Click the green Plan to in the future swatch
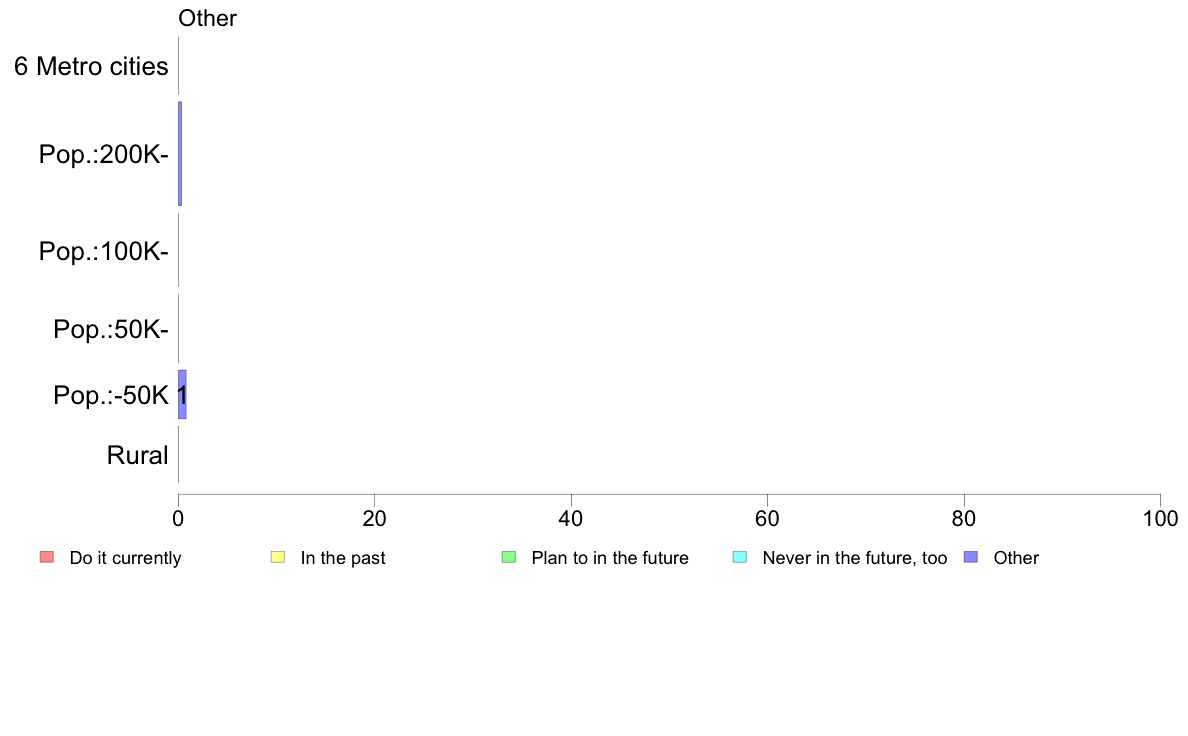1188x736 pixels. tap(509, 557)
